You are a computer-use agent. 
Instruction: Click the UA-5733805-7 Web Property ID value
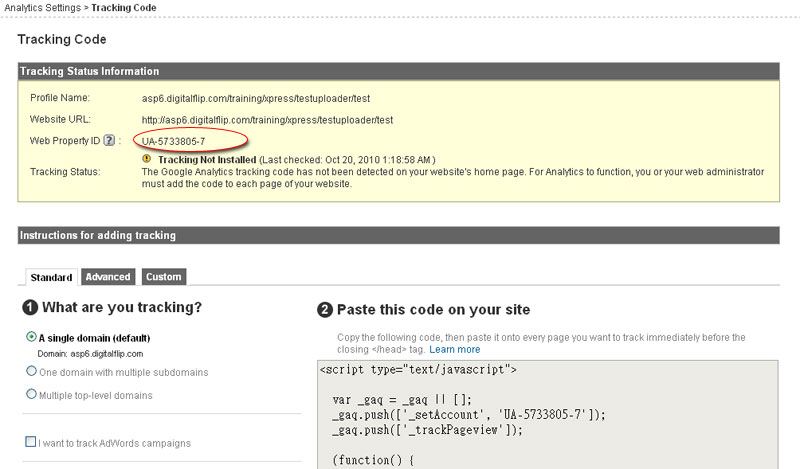[x=173, y=141]
